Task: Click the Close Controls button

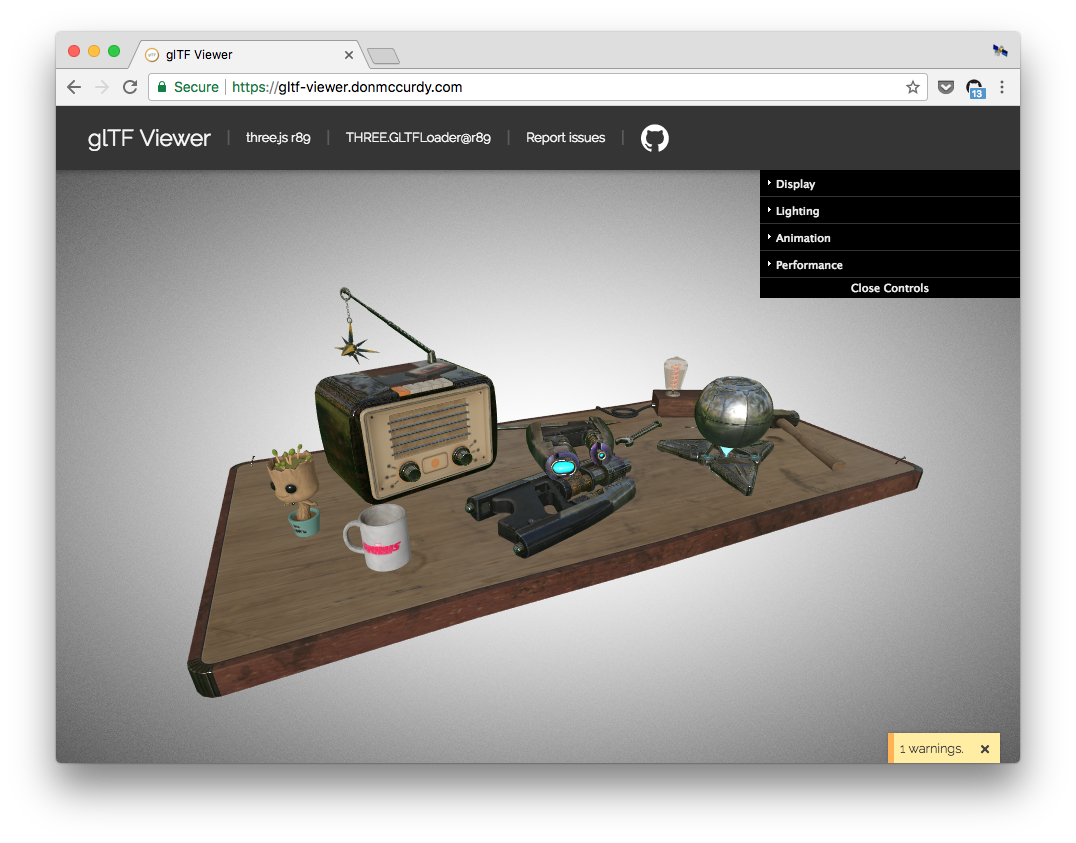Action: pos(889,288)
